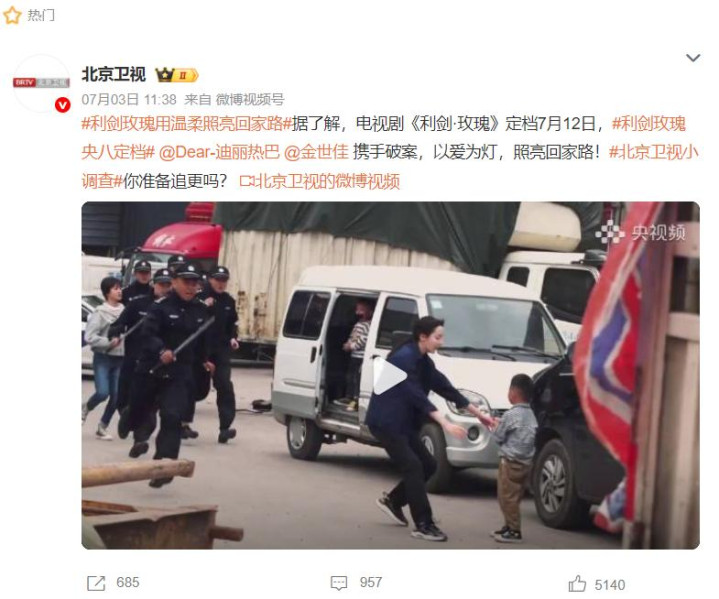Viewport: 719px width, 599px height.
Task: Click the 957 comment count
Action: pos(371,582)
